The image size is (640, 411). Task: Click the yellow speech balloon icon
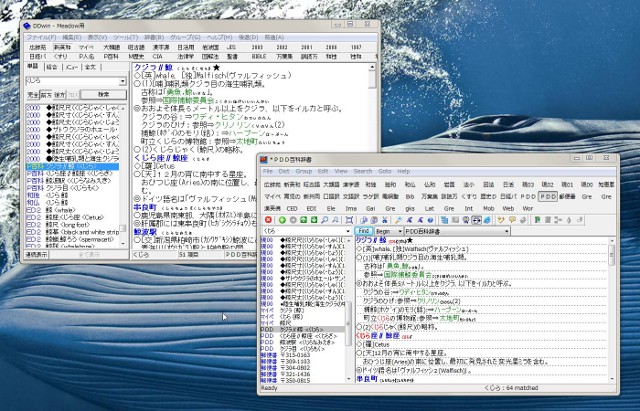click(x=512, y=220)
